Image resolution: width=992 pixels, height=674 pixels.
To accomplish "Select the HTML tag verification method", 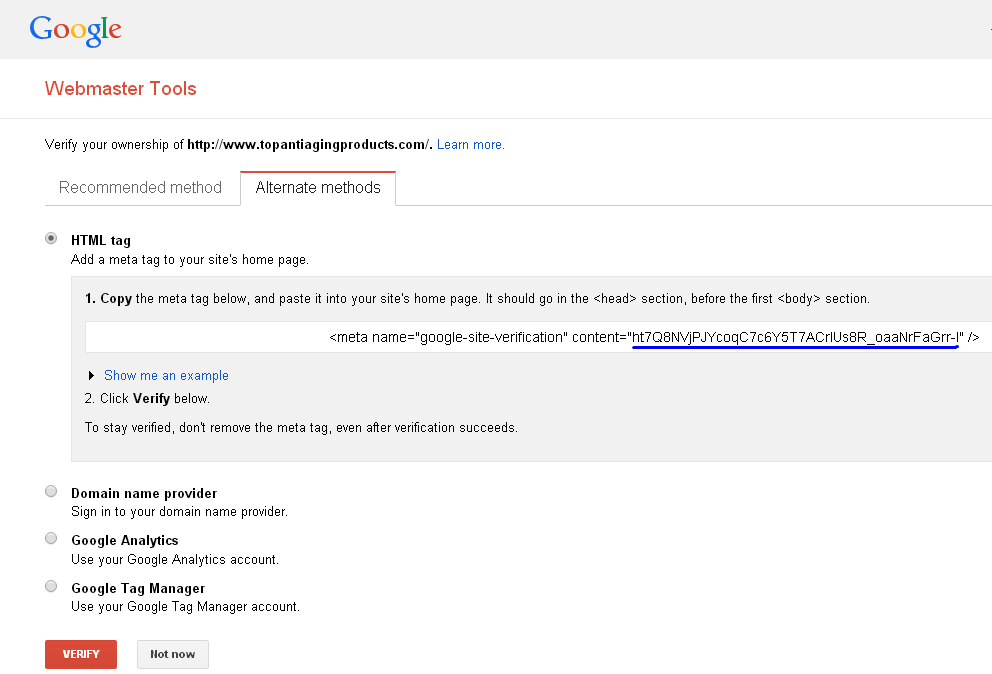I will tap(51, 238).
